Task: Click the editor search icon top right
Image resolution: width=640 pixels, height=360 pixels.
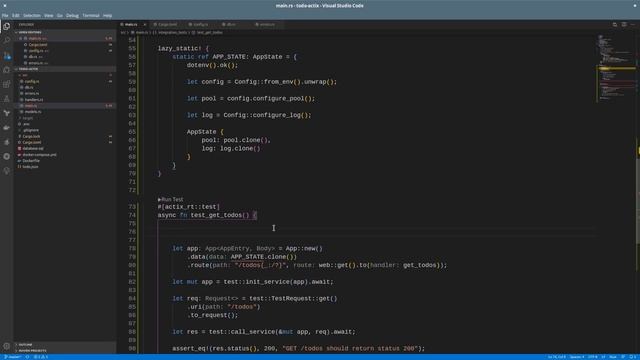Action: coord(615,25)
